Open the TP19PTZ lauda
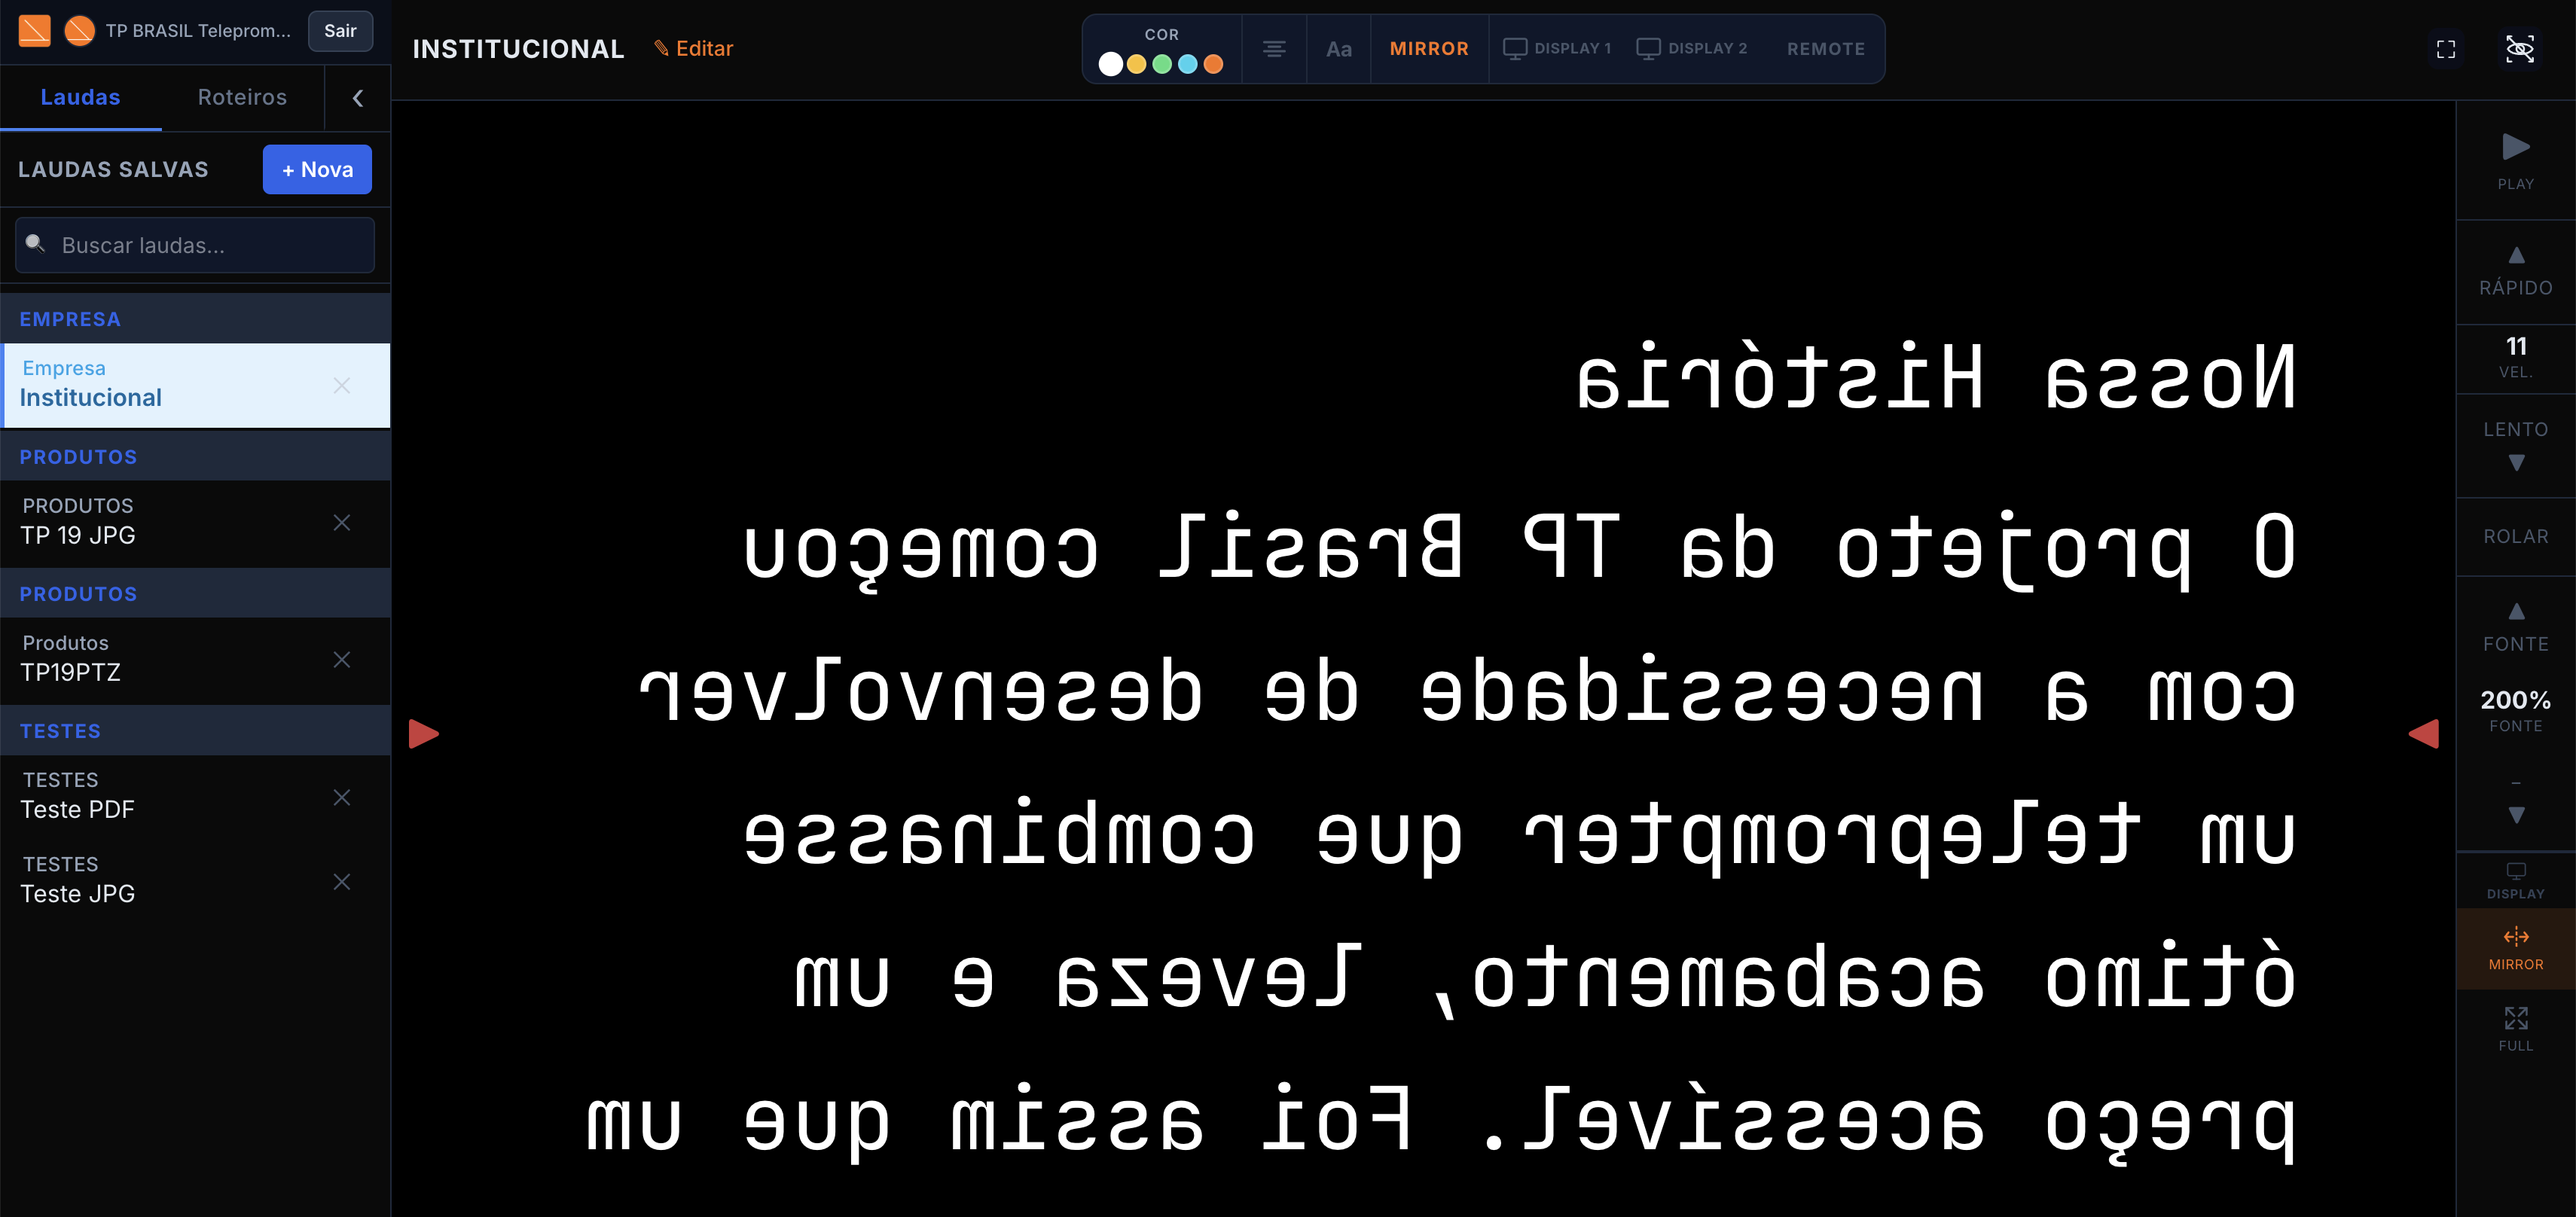The height and width of the screenshot is (1217, 2576). click(195, 659)
